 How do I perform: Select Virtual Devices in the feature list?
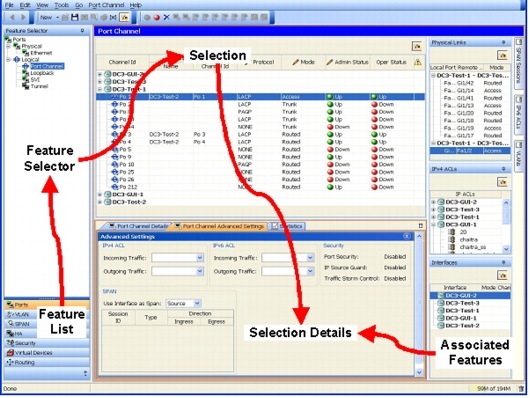(x=47, y=353)
